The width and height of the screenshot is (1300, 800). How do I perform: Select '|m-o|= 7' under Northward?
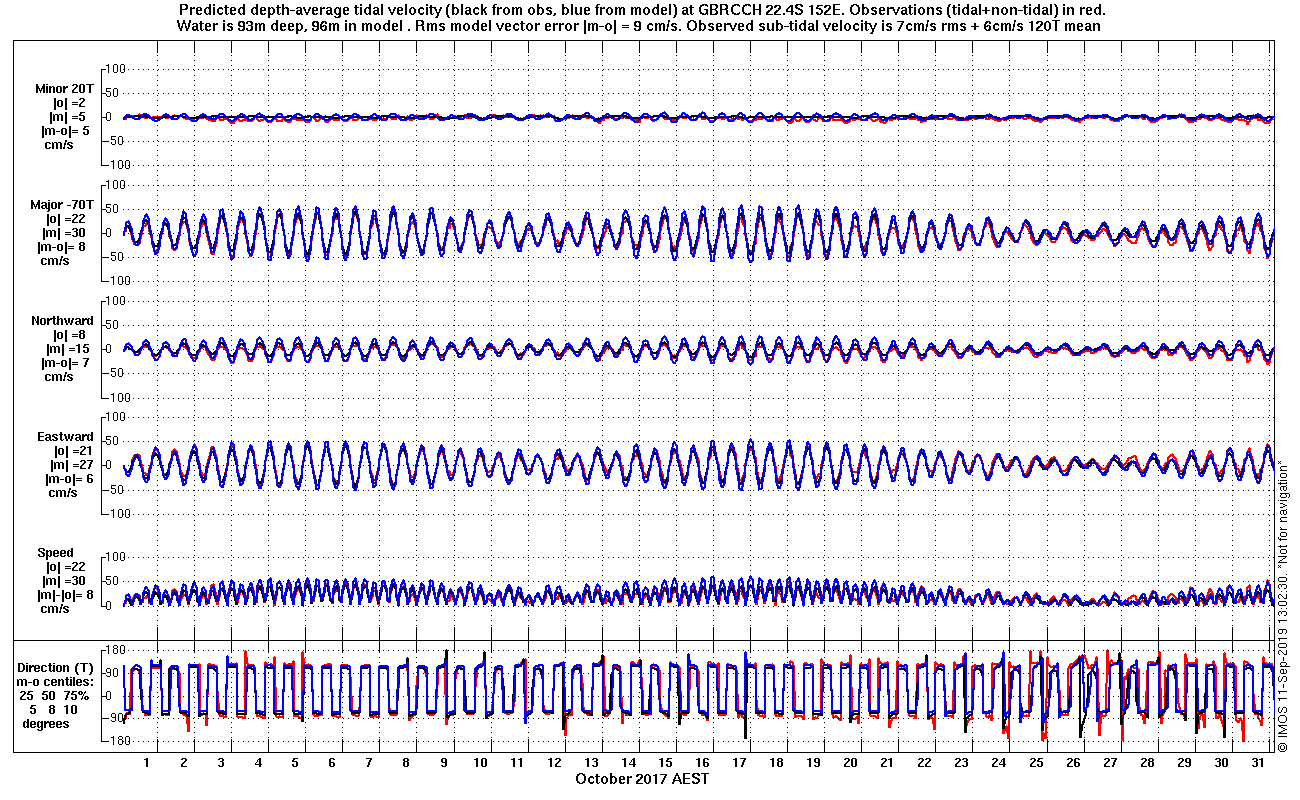65,363
